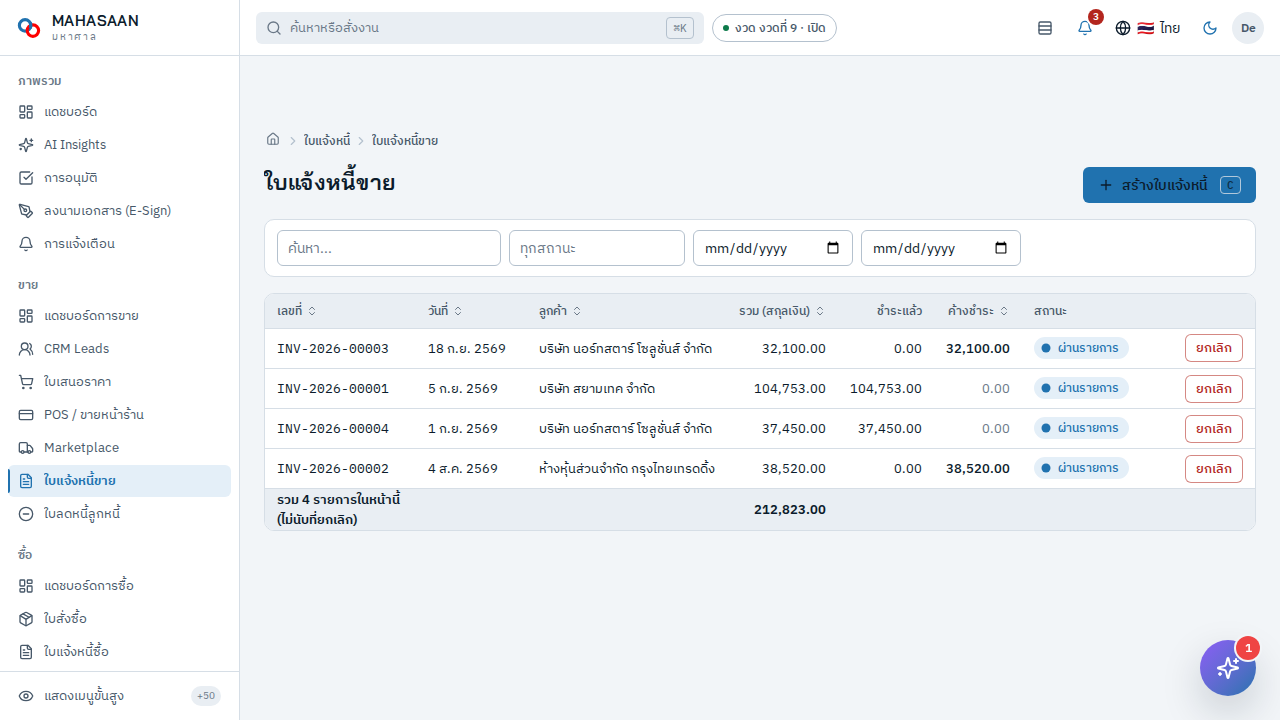Open POS / ขายหน้าร้าน in sidebar

pyautogui.click(x=120, y=415)
